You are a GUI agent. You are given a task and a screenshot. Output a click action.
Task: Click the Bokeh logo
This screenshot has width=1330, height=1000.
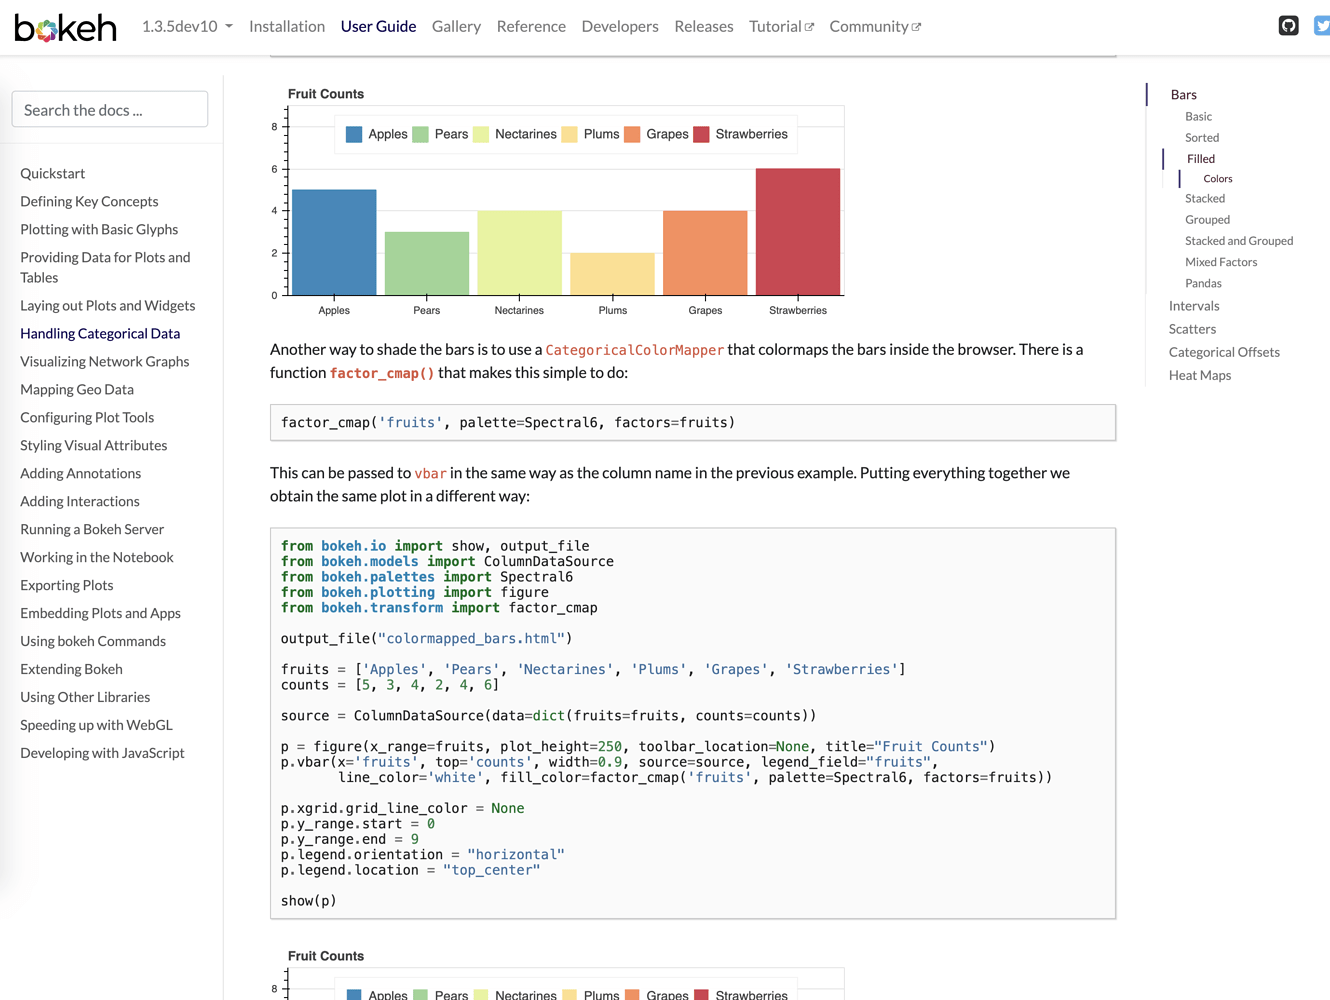(x=63, y=27)
